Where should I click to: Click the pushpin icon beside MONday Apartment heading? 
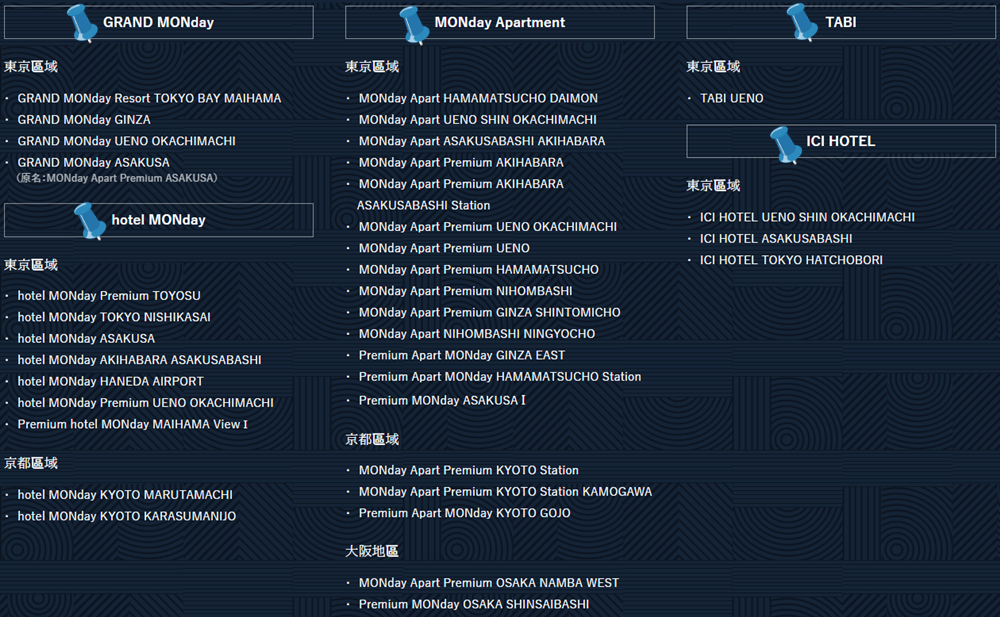point(414,25)
